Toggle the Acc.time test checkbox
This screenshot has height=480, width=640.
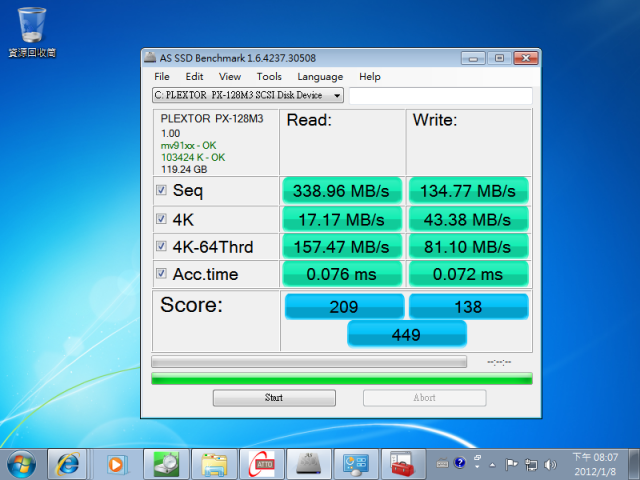[162, 273]
